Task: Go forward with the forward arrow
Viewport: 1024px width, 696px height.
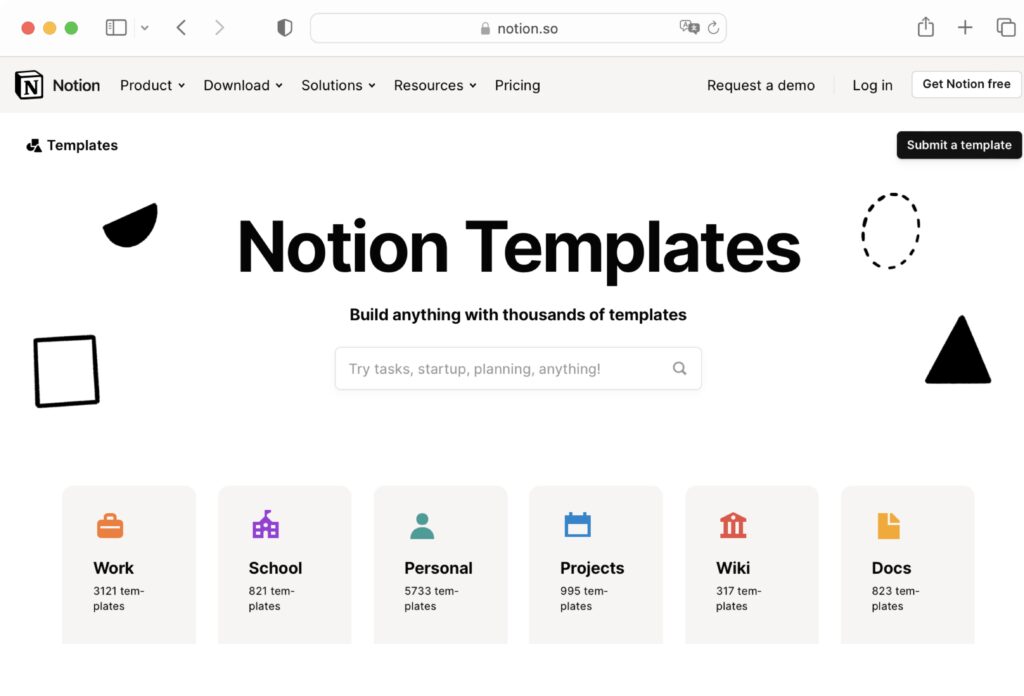Action: point(219,27)
